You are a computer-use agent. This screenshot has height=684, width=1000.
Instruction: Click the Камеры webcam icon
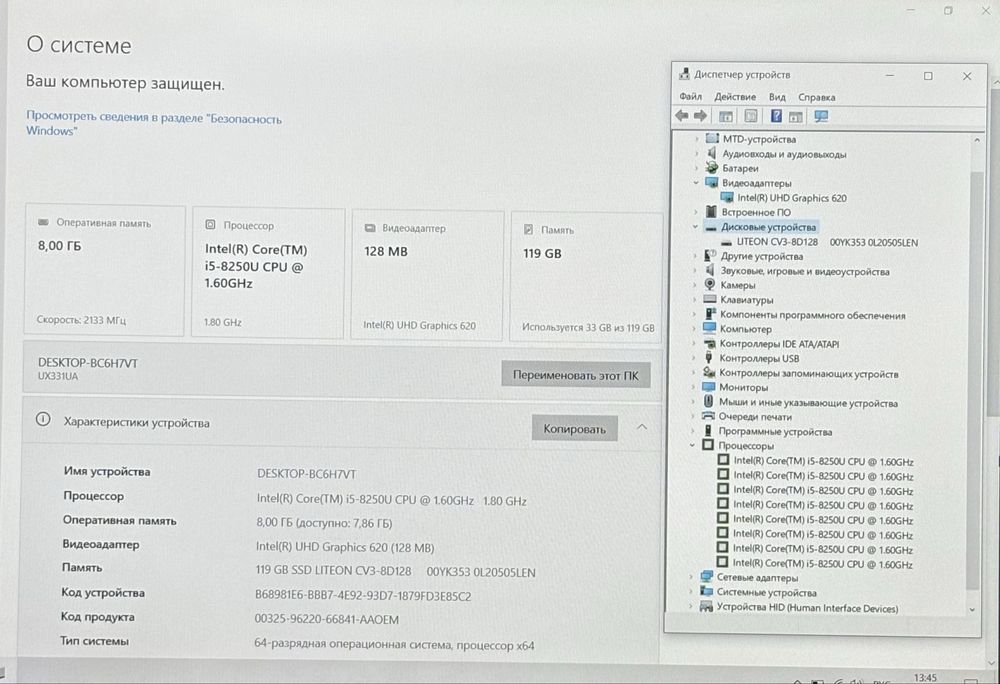709,284
